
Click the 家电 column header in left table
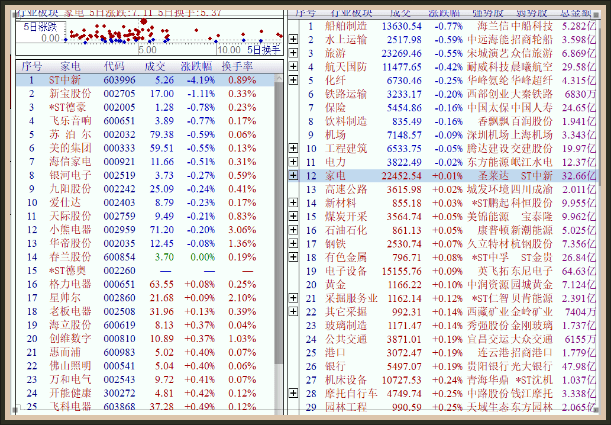pos(70,67)
